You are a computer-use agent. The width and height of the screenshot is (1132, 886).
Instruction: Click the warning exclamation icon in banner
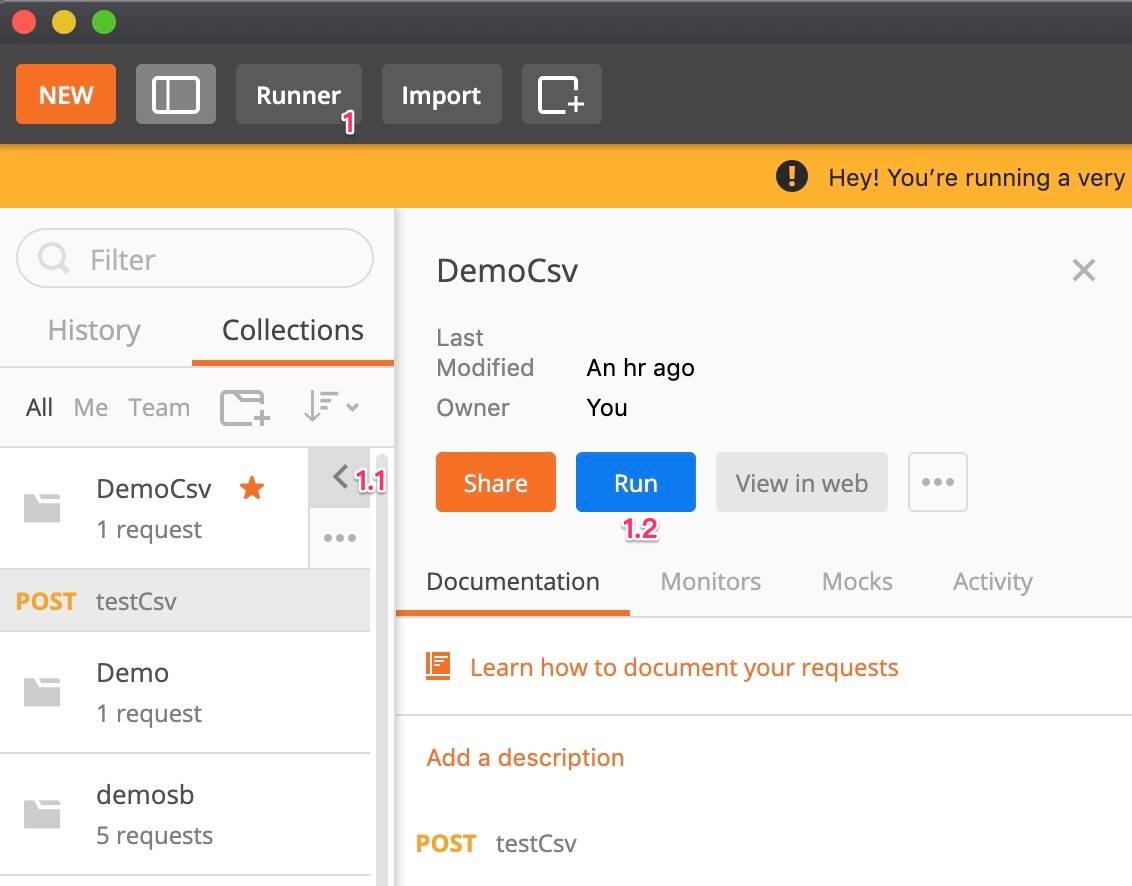[x=792, y=176]
